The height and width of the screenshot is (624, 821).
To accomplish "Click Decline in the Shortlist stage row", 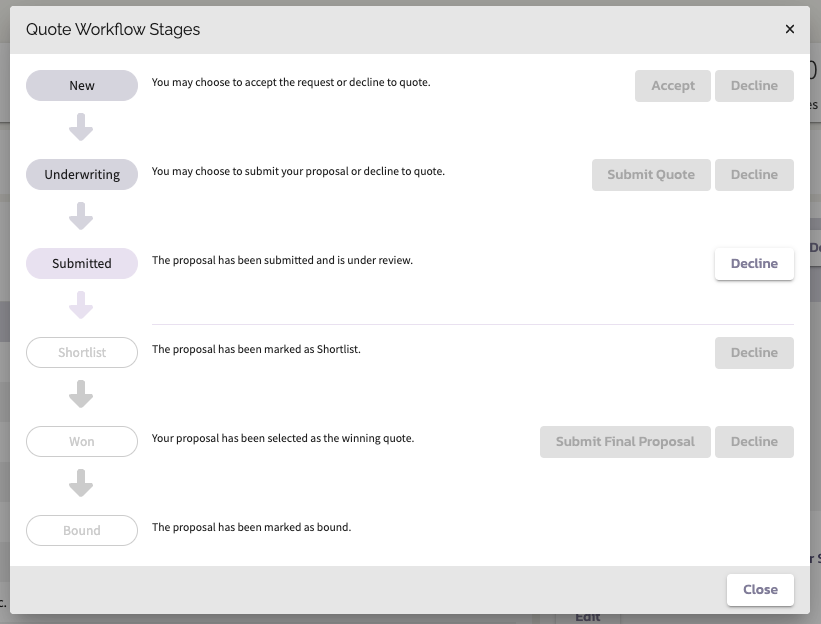I will (x=754, y=352).
